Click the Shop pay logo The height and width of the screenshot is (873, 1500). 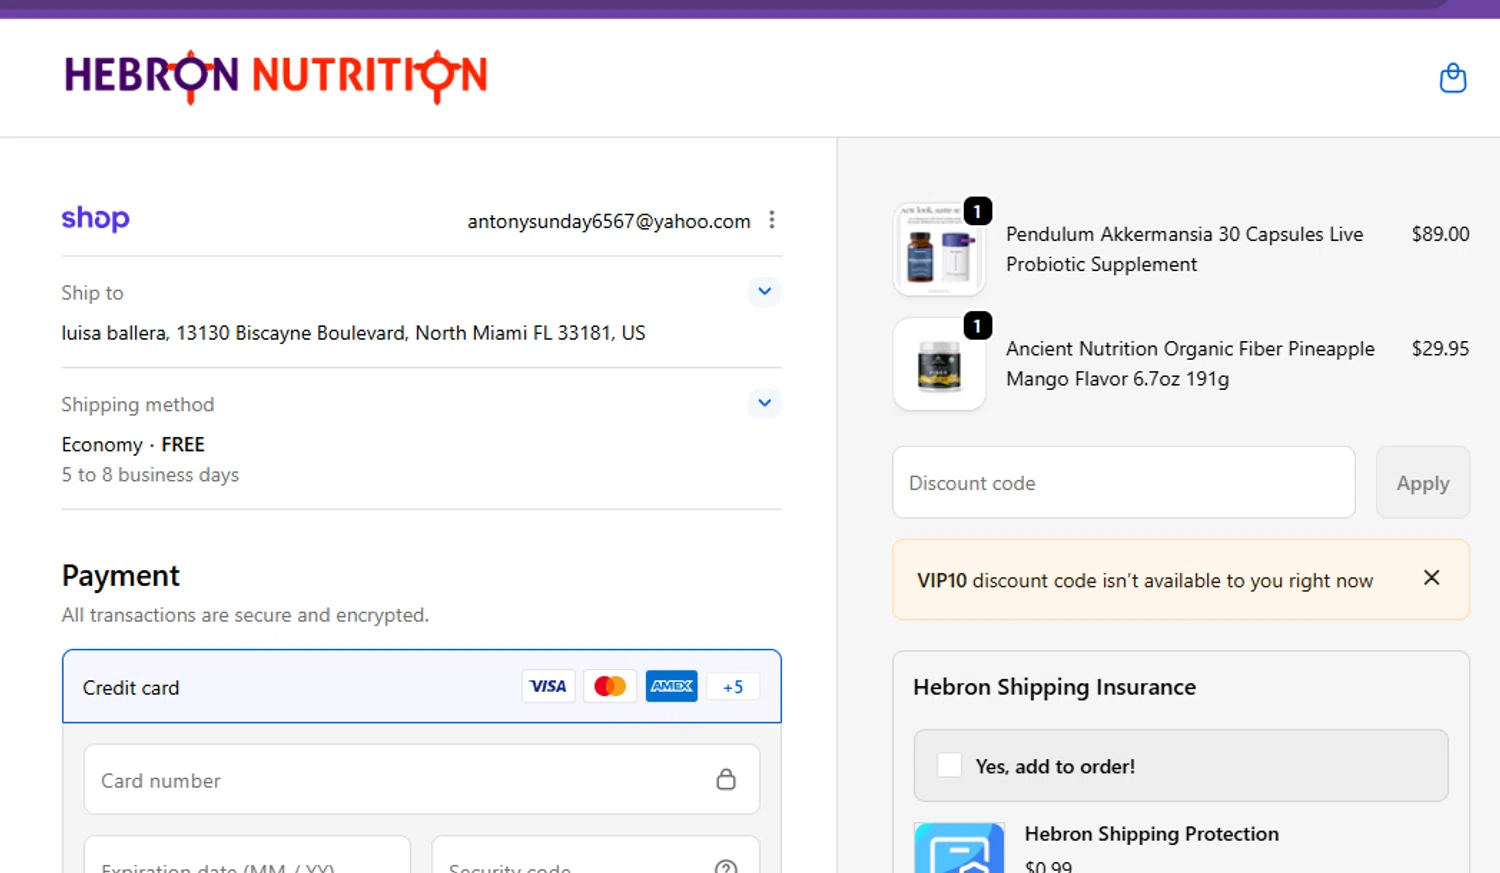point(95,218)
